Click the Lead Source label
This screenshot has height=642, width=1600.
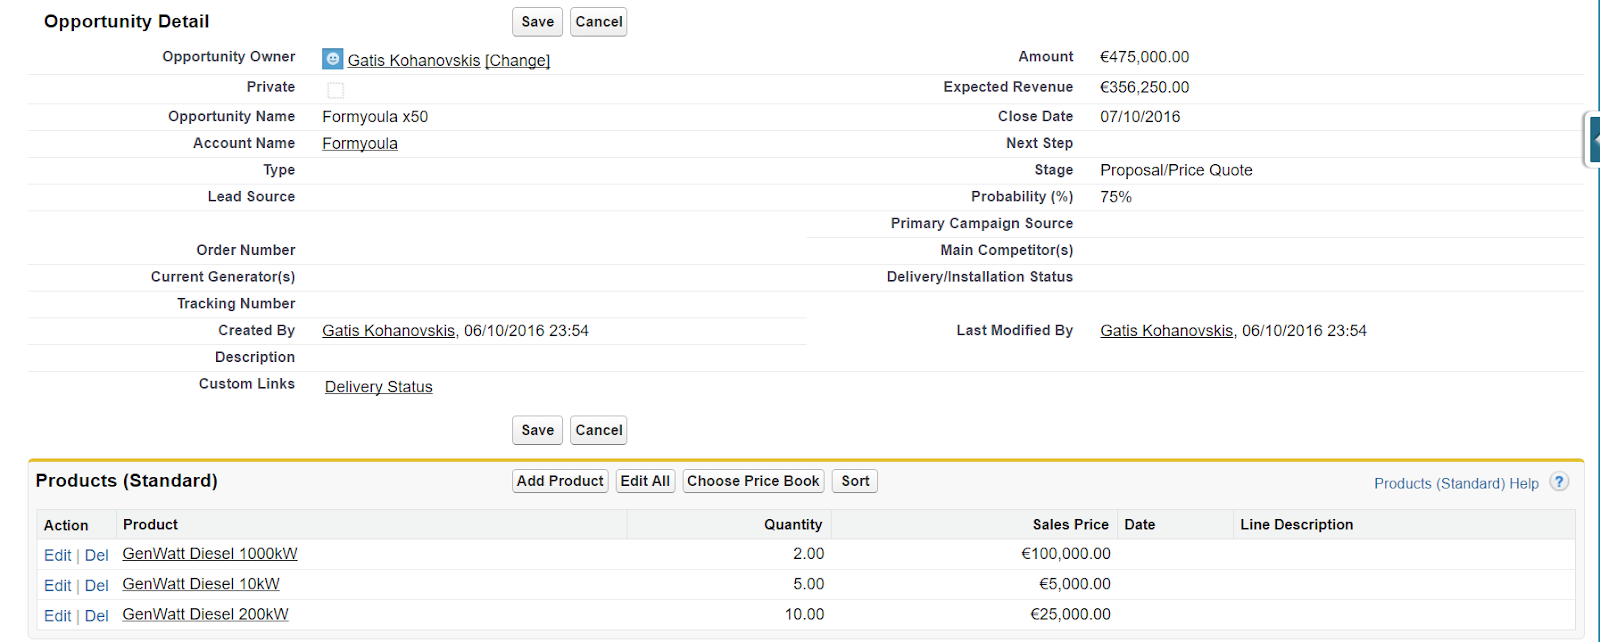[x=251, y=197]
